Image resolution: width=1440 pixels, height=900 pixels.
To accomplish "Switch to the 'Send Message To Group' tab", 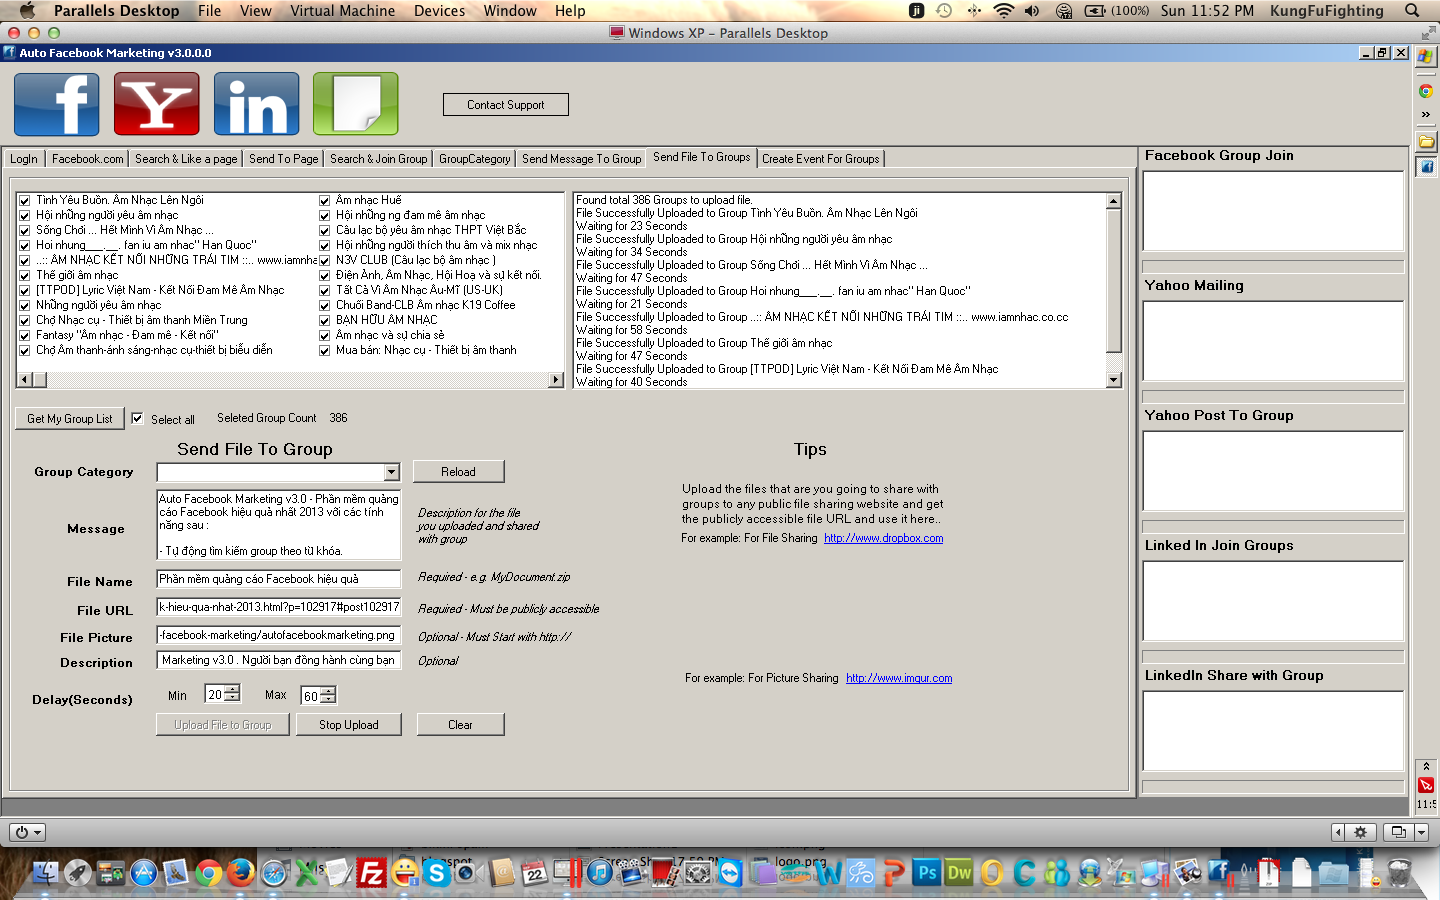I will 582,159.
